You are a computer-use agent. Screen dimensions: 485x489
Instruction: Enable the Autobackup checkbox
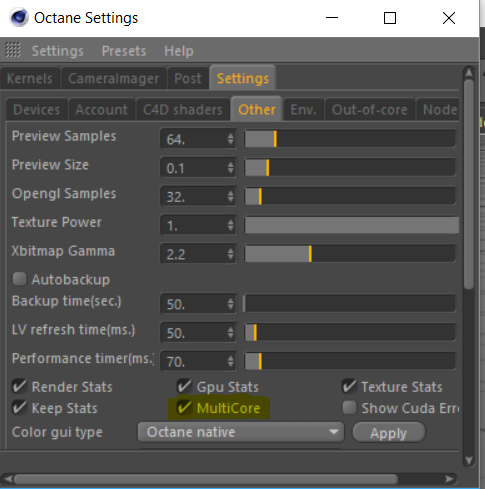tap(19, 279)
